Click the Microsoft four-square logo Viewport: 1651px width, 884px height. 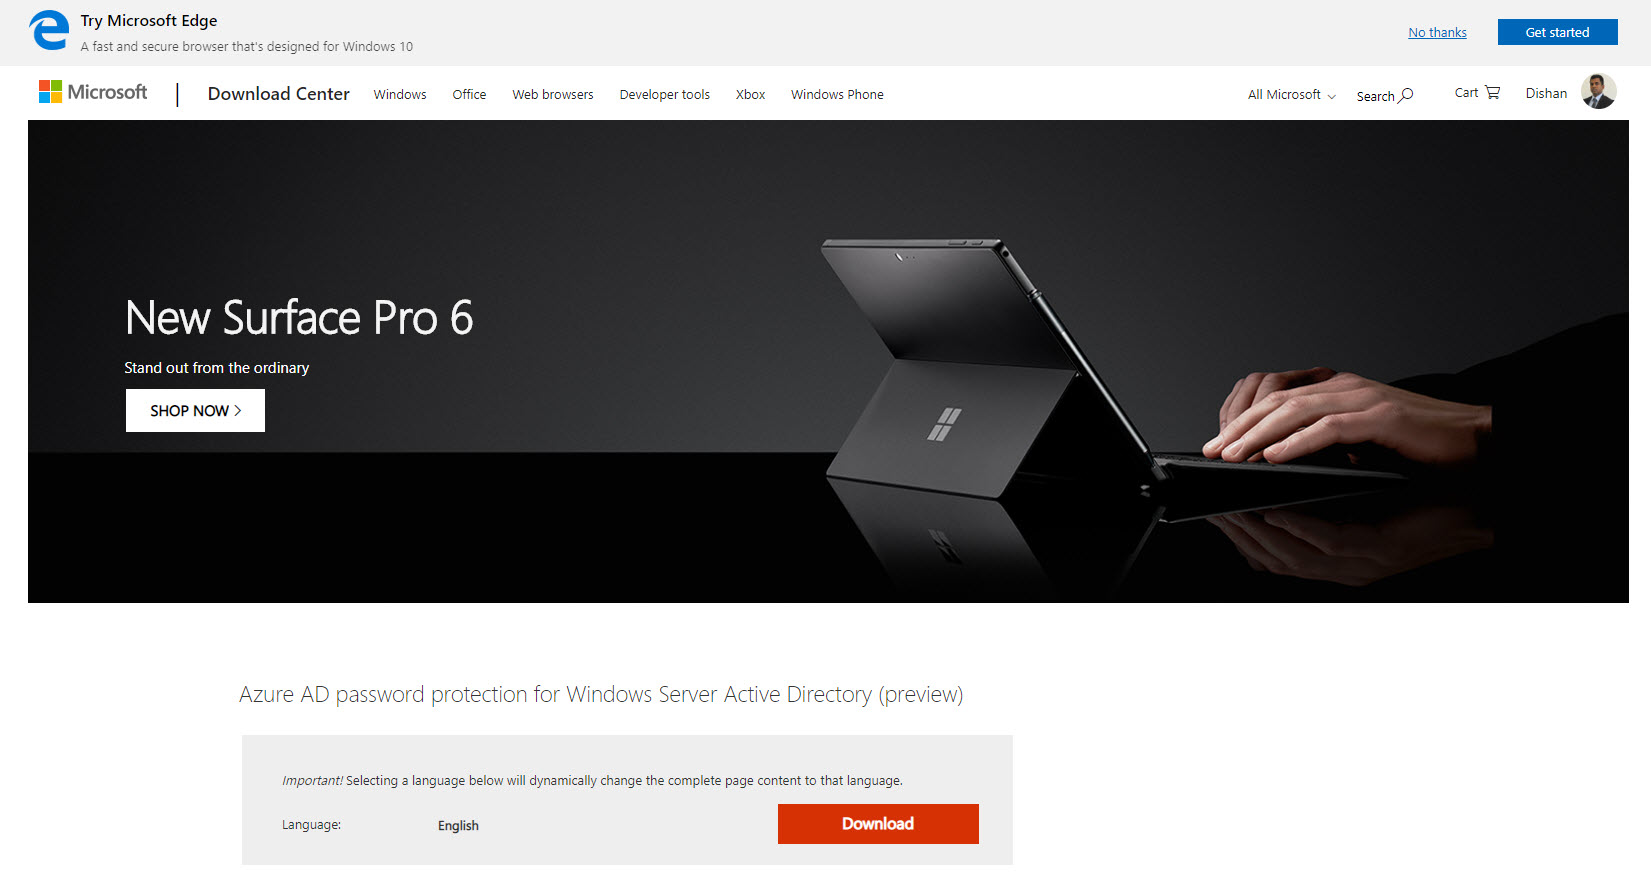(50, 92)
